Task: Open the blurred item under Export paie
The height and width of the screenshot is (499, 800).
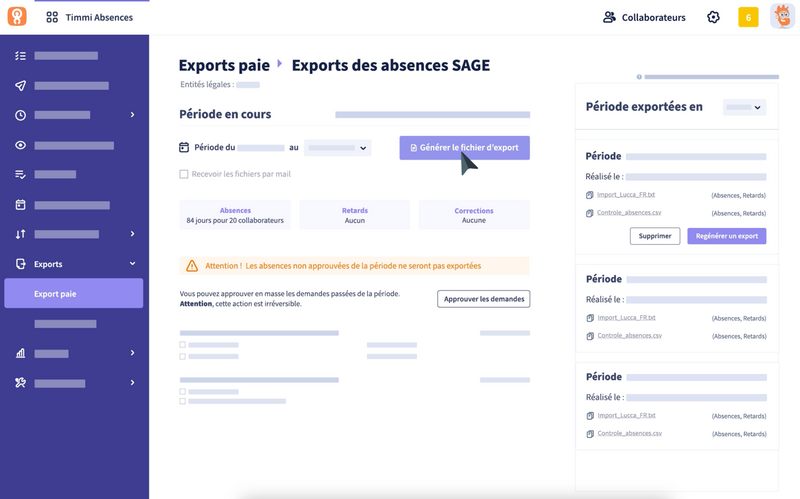Action: (x=65, y=324)
